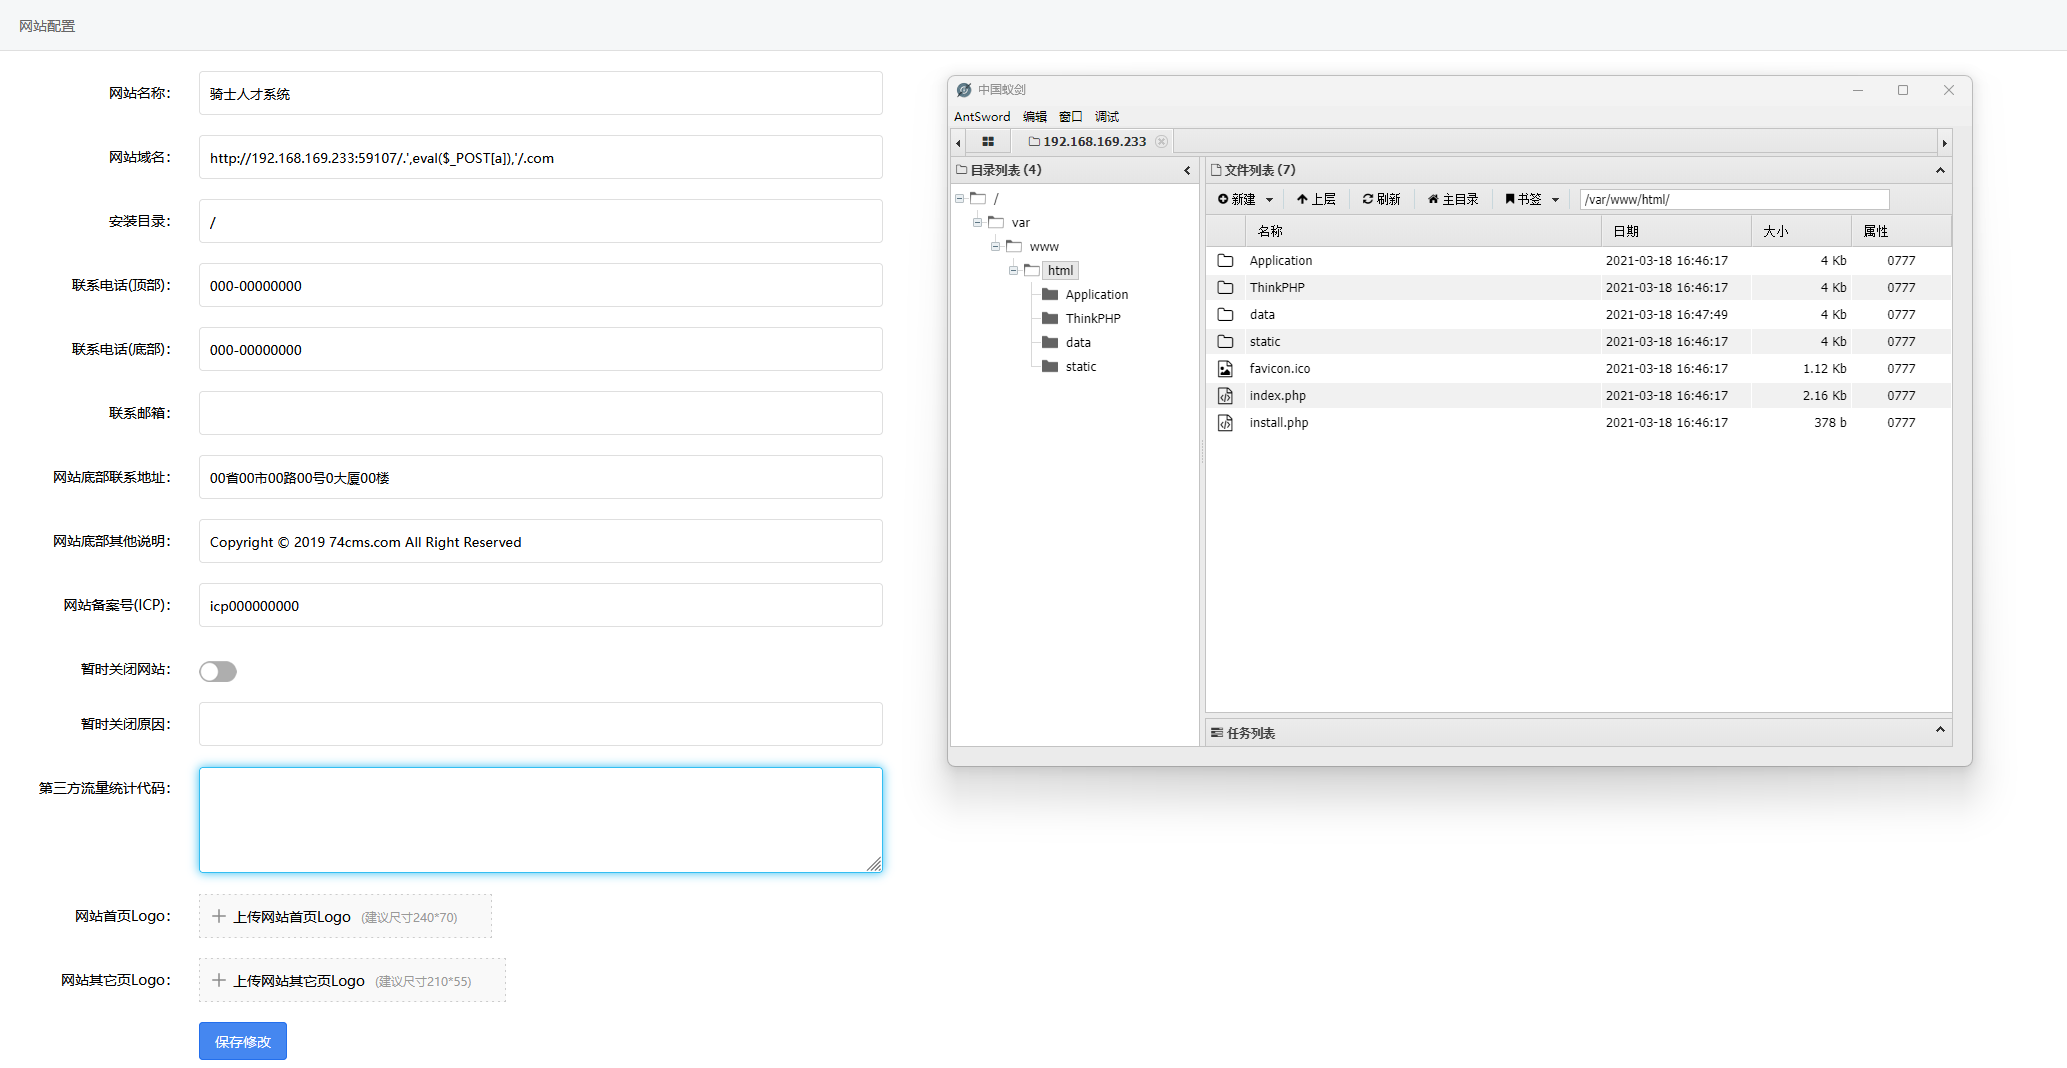Focus the 联系邮箱 input field
Viewport: 2067px width, 1068px height.
pos(541,413)
